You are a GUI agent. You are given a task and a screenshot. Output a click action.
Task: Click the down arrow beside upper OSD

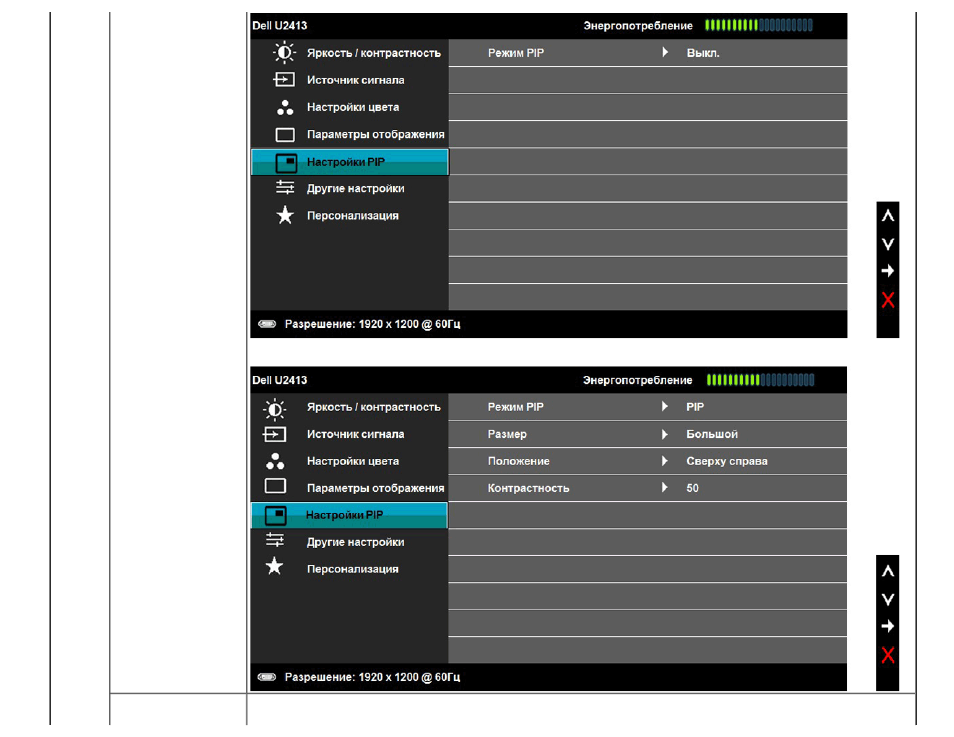888,244
